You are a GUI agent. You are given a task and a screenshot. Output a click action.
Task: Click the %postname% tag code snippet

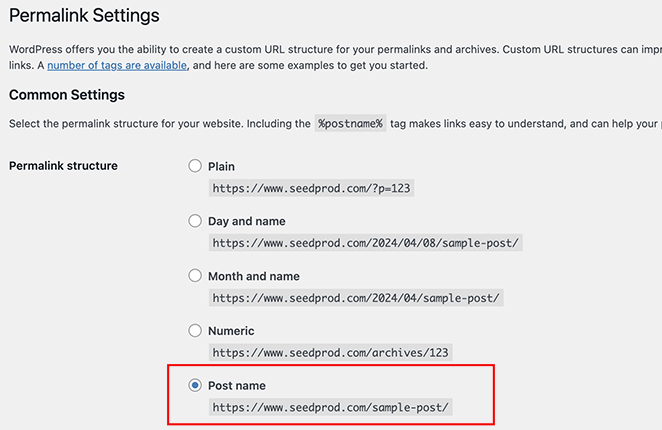coord(351,124)
